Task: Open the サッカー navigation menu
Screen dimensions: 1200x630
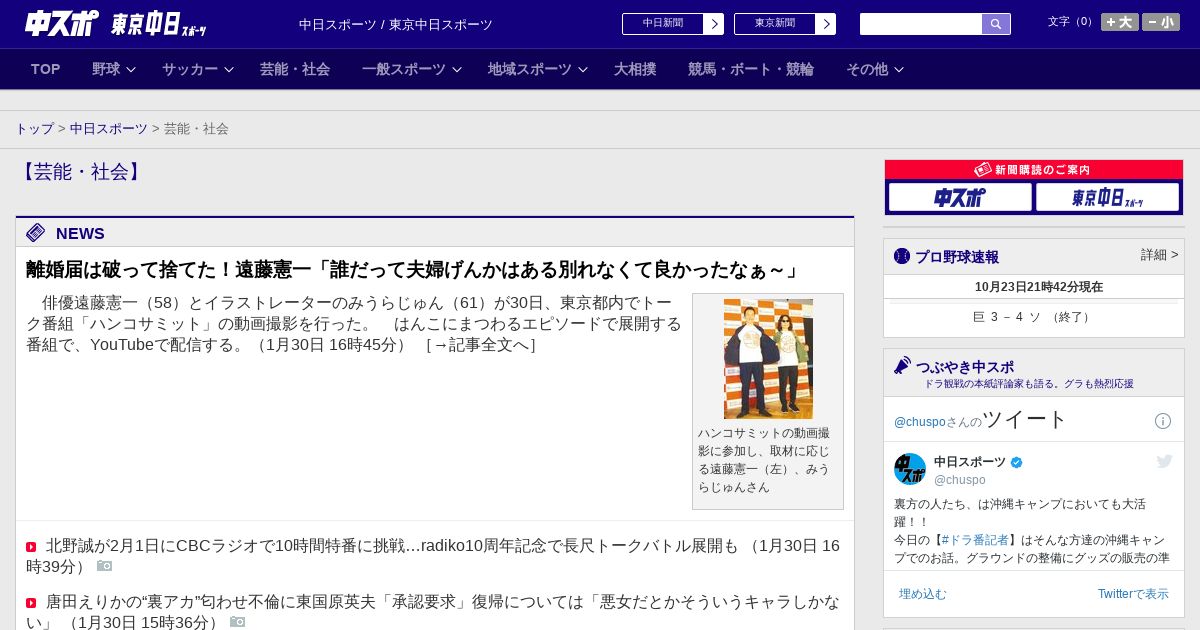Action: [190, 69]
